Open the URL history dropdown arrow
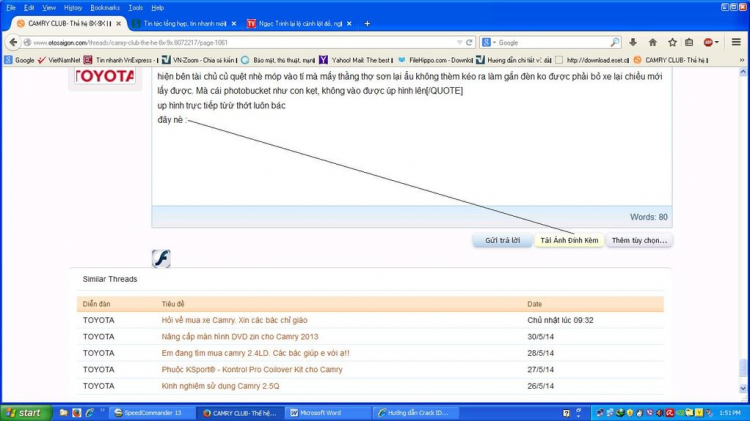The image size is (750, 421). pos(459,42)
